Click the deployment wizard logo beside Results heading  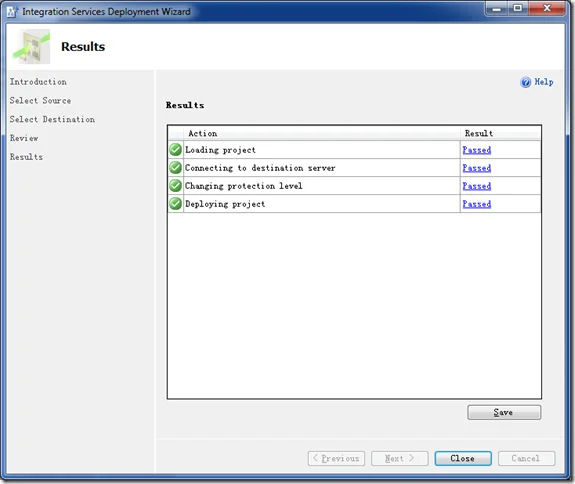pos(32,47)
